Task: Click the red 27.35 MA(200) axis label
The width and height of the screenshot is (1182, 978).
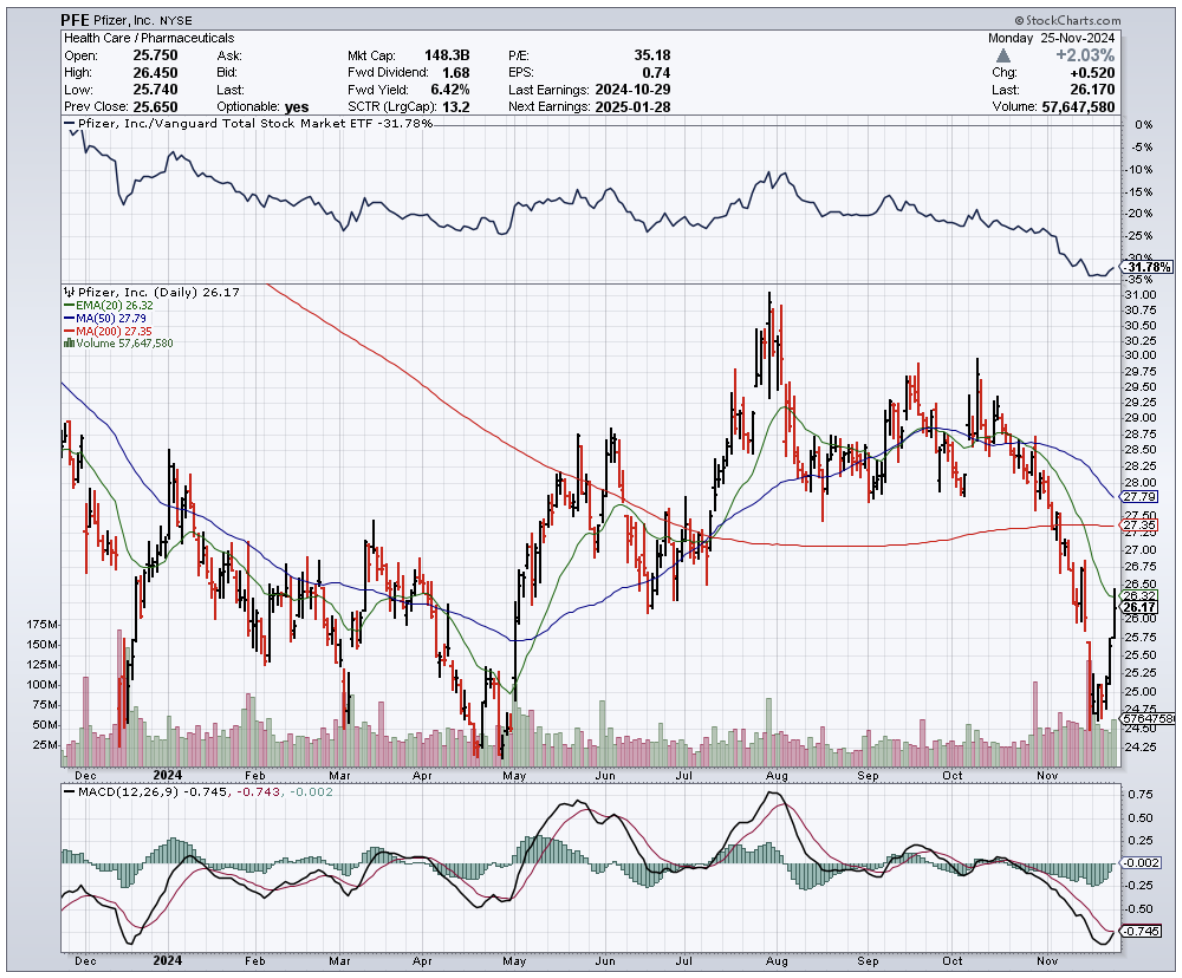Action: pyautogui.click(x=1139, y=524)
